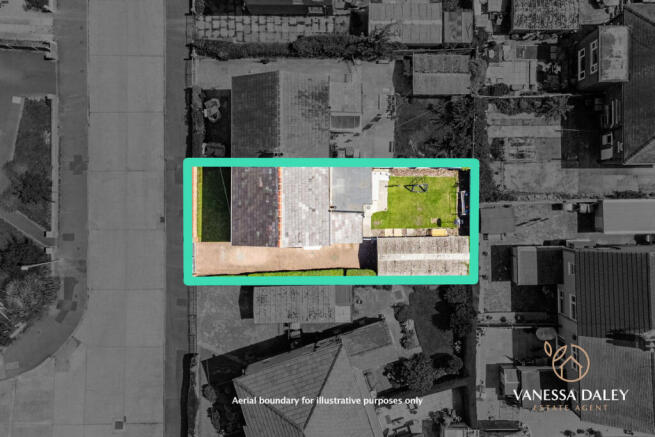Click the Vanessa Daley leaf house logo
Screen dimensions: 655x437
click(571, 361)
